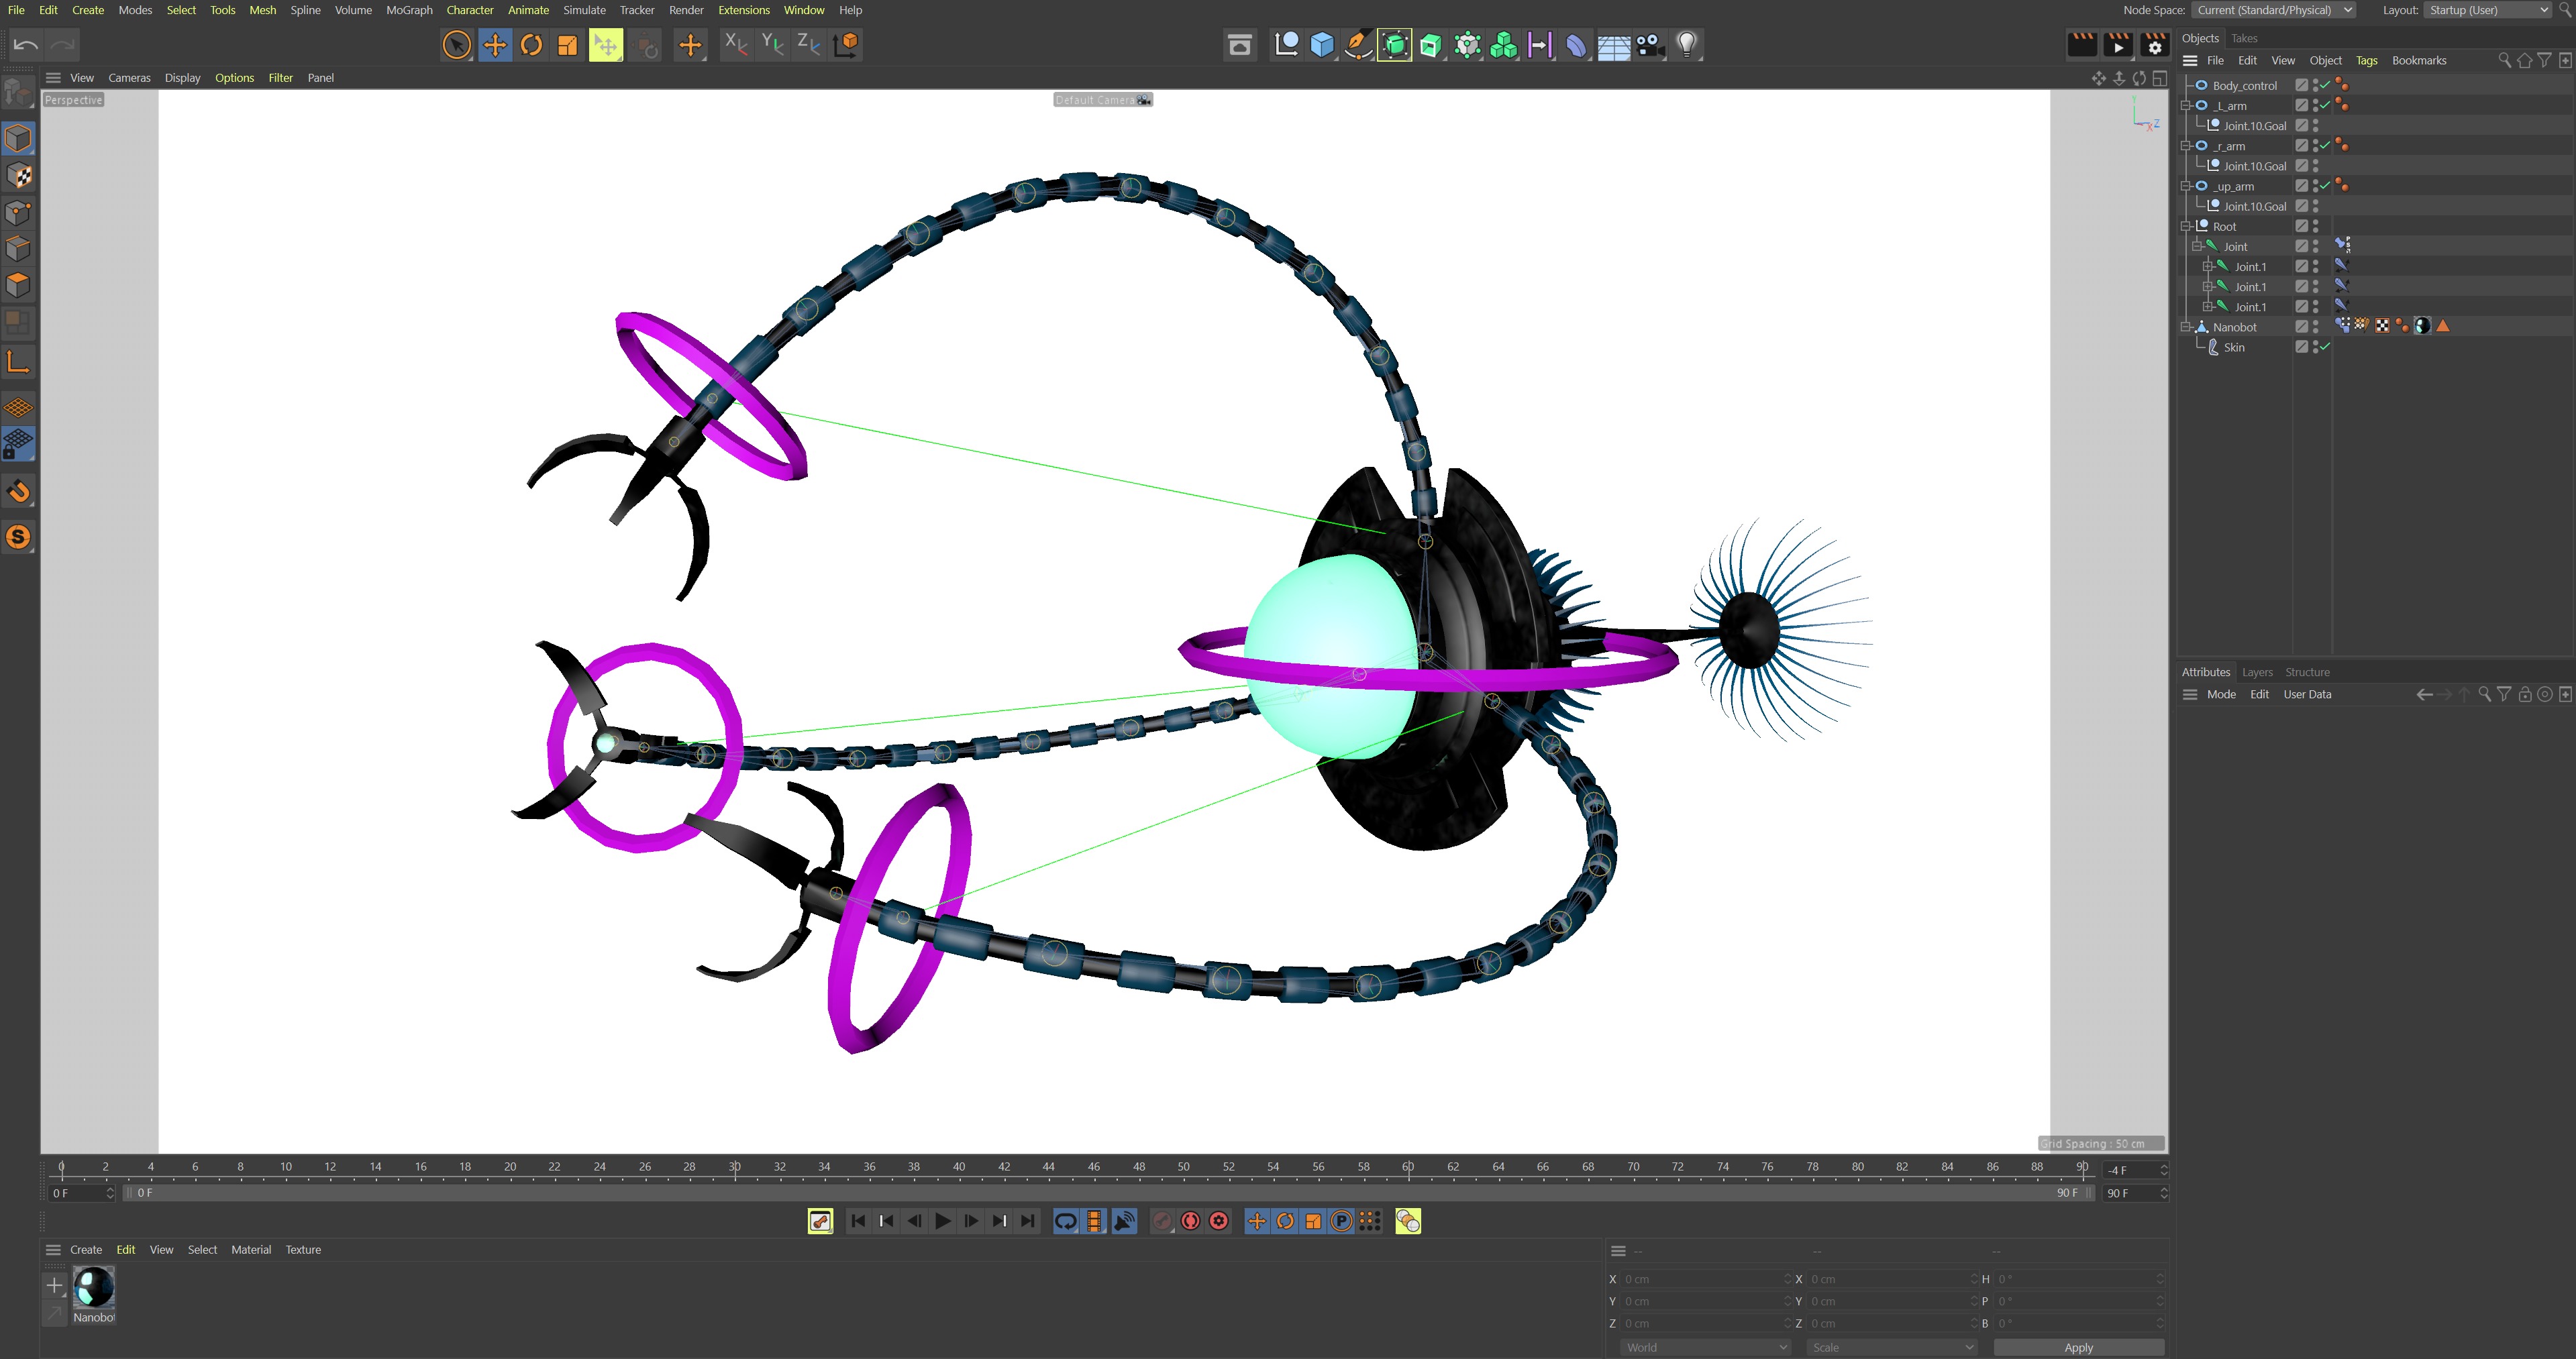Select the Live Selection tool

[457, 45]
